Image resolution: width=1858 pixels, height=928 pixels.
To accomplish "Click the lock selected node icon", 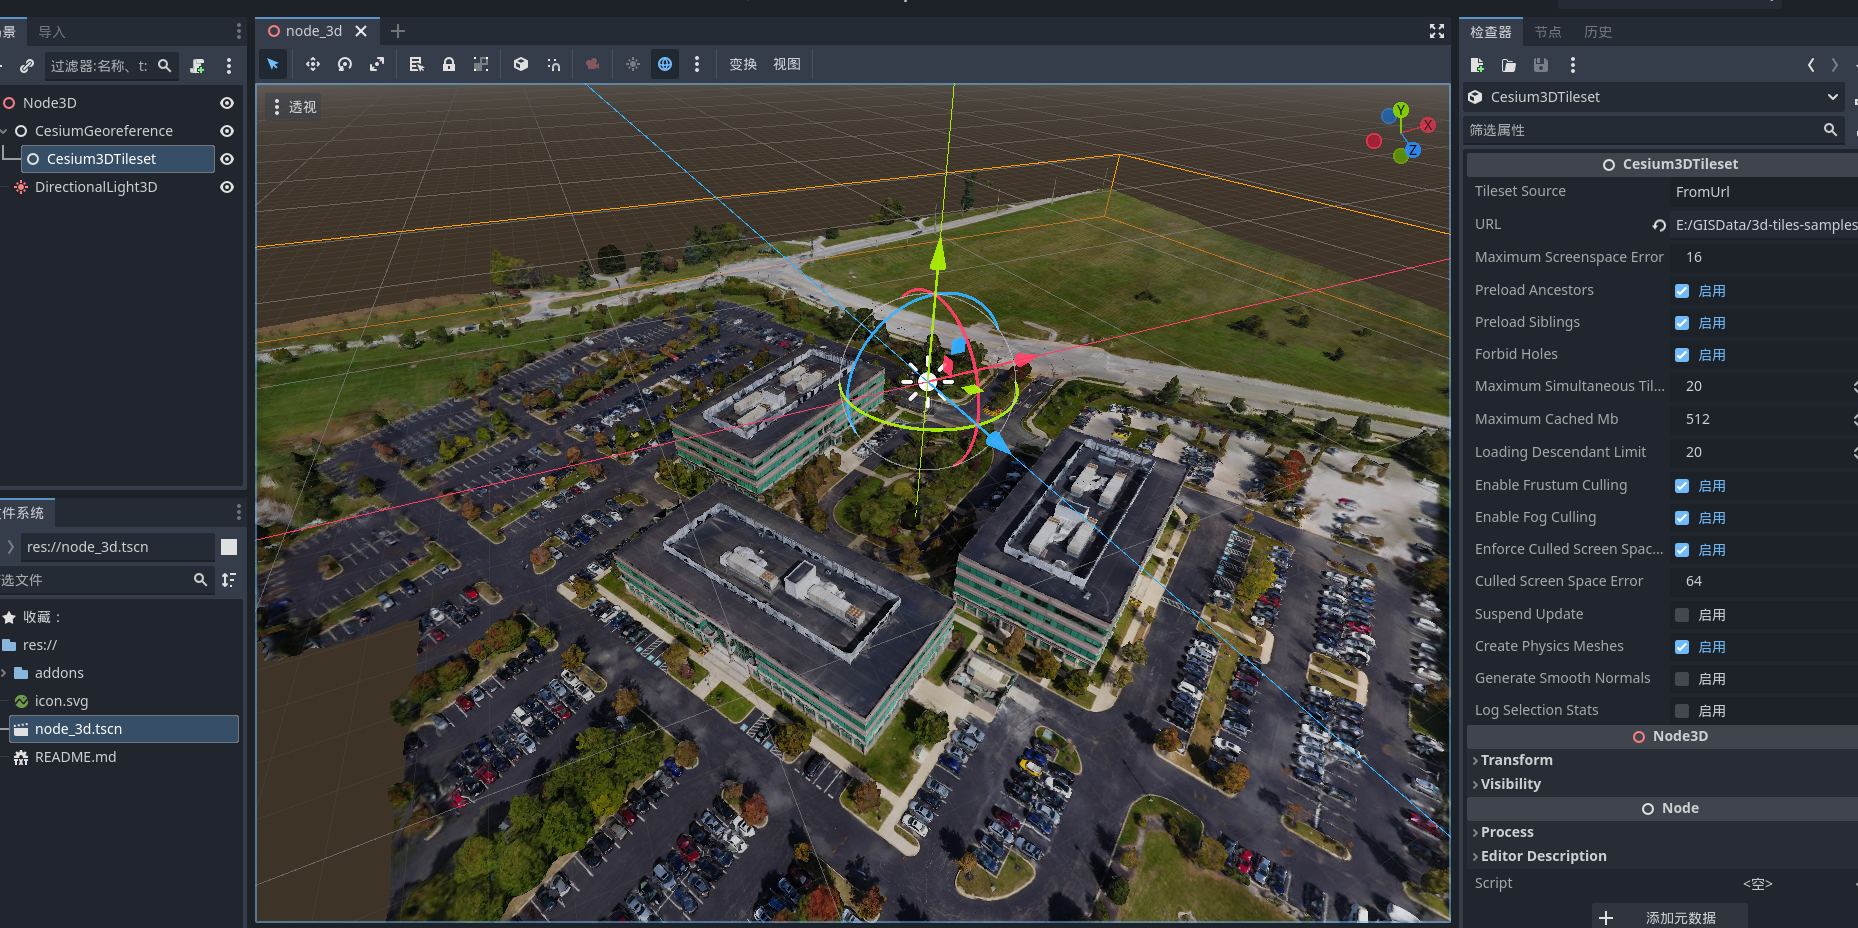I will pyautogui.click(x=449, y=64).
